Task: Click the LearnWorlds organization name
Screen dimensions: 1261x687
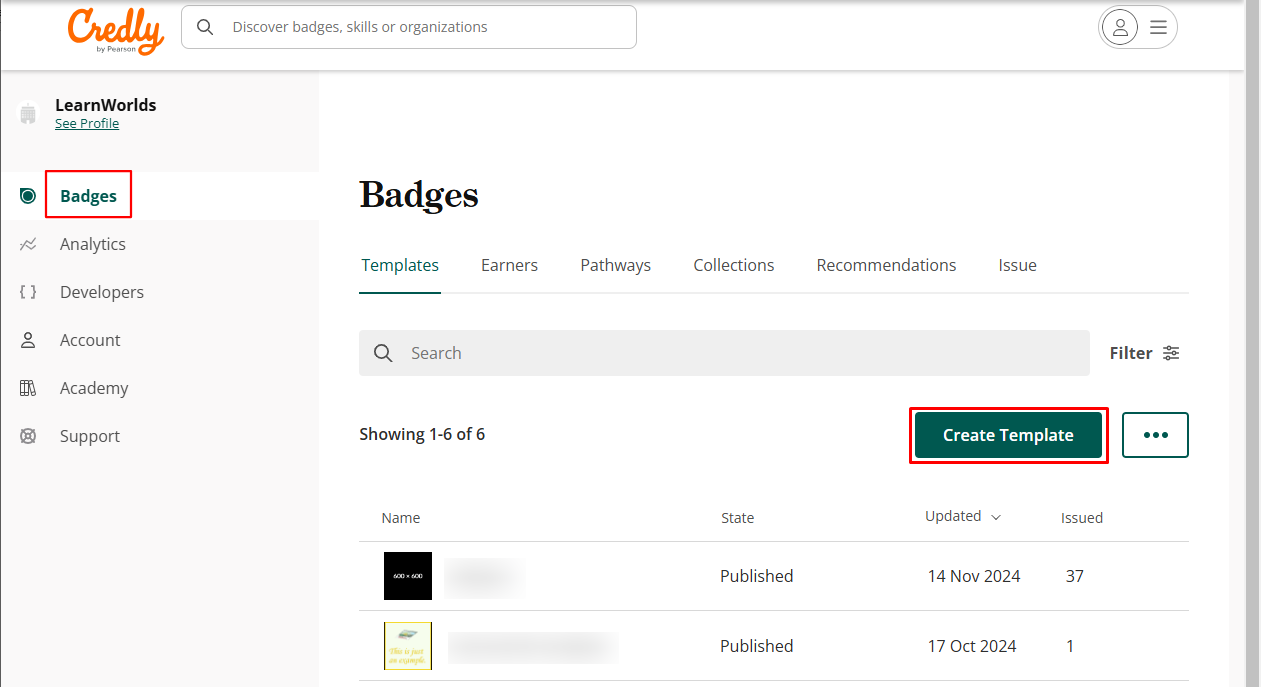Action: click(x=106, y=105)
